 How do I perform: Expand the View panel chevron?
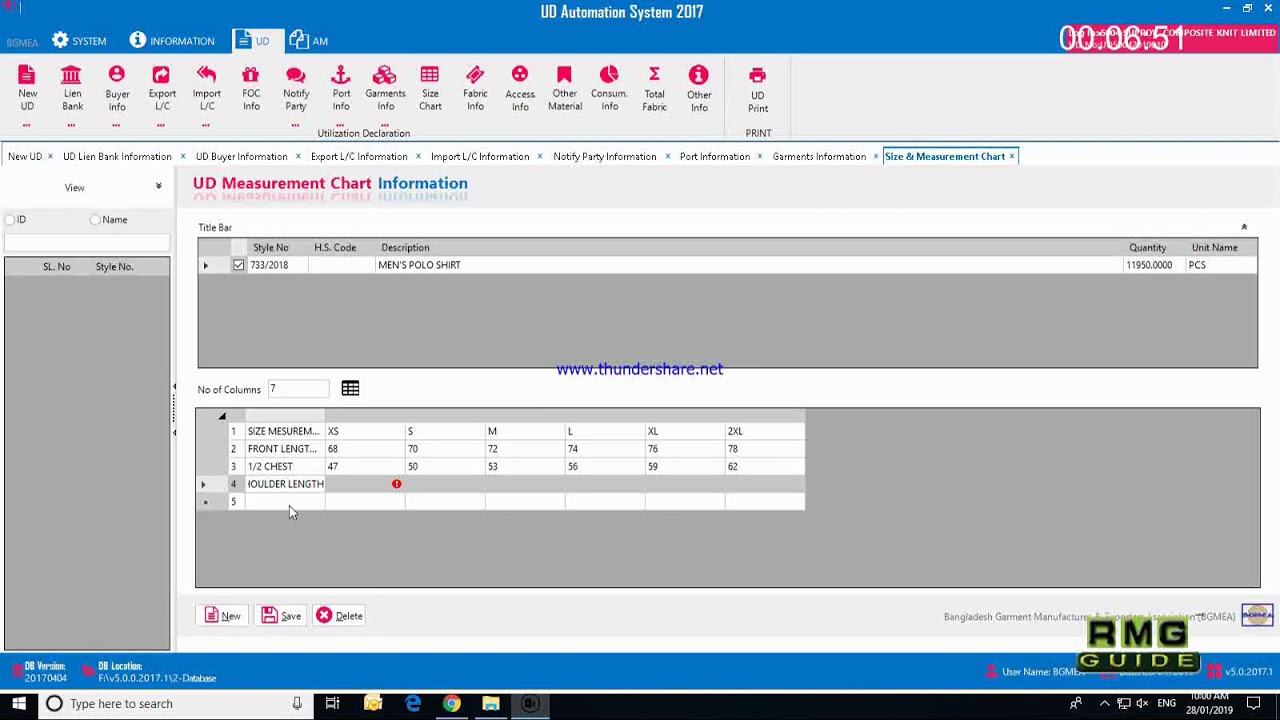click(x=158, y=187)
